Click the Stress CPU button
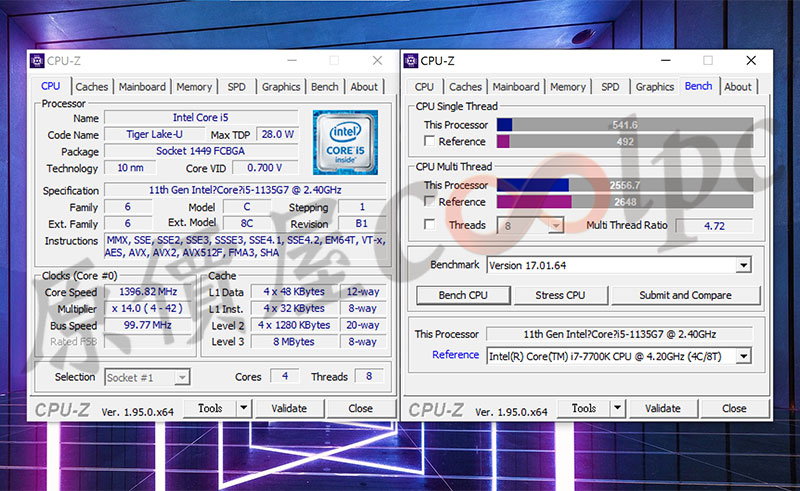Image resolution: width=800 pixels, height=491 pixels. pyautogui.click(x=560, y=295)
